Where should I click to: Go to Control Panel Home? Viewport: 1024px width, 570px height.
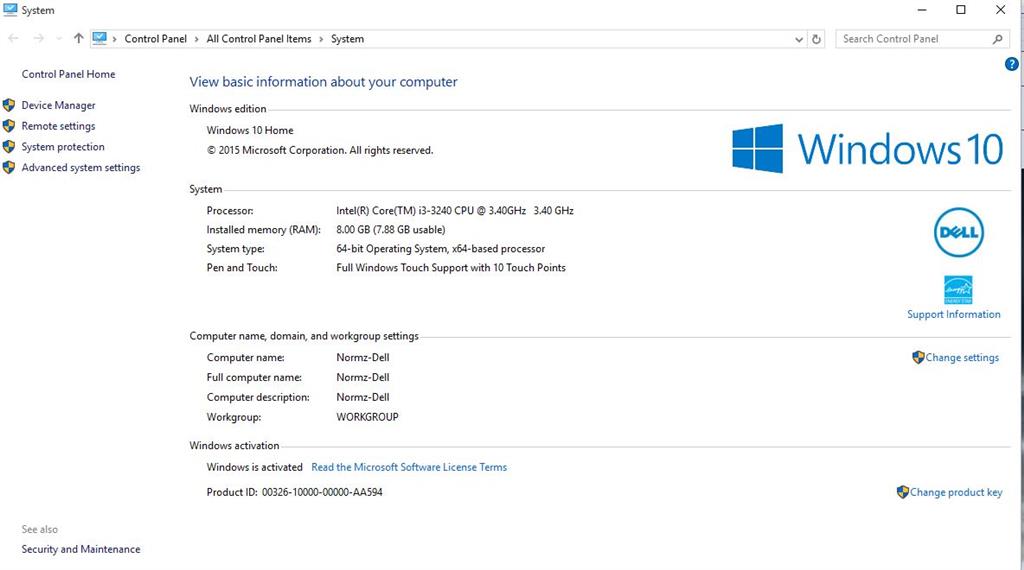68,74
